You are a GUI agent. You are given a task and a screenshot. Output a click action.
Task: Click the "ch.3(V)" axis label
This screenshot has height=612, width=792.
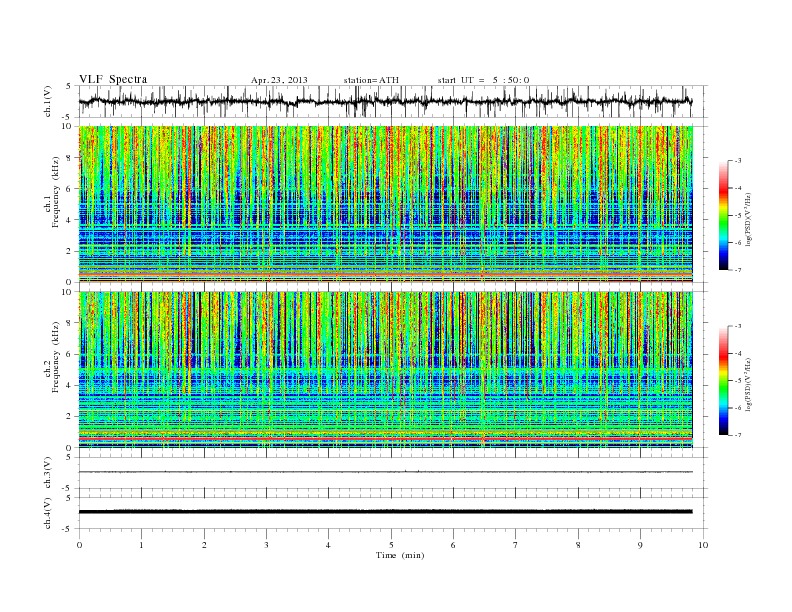tap(48, 472)
